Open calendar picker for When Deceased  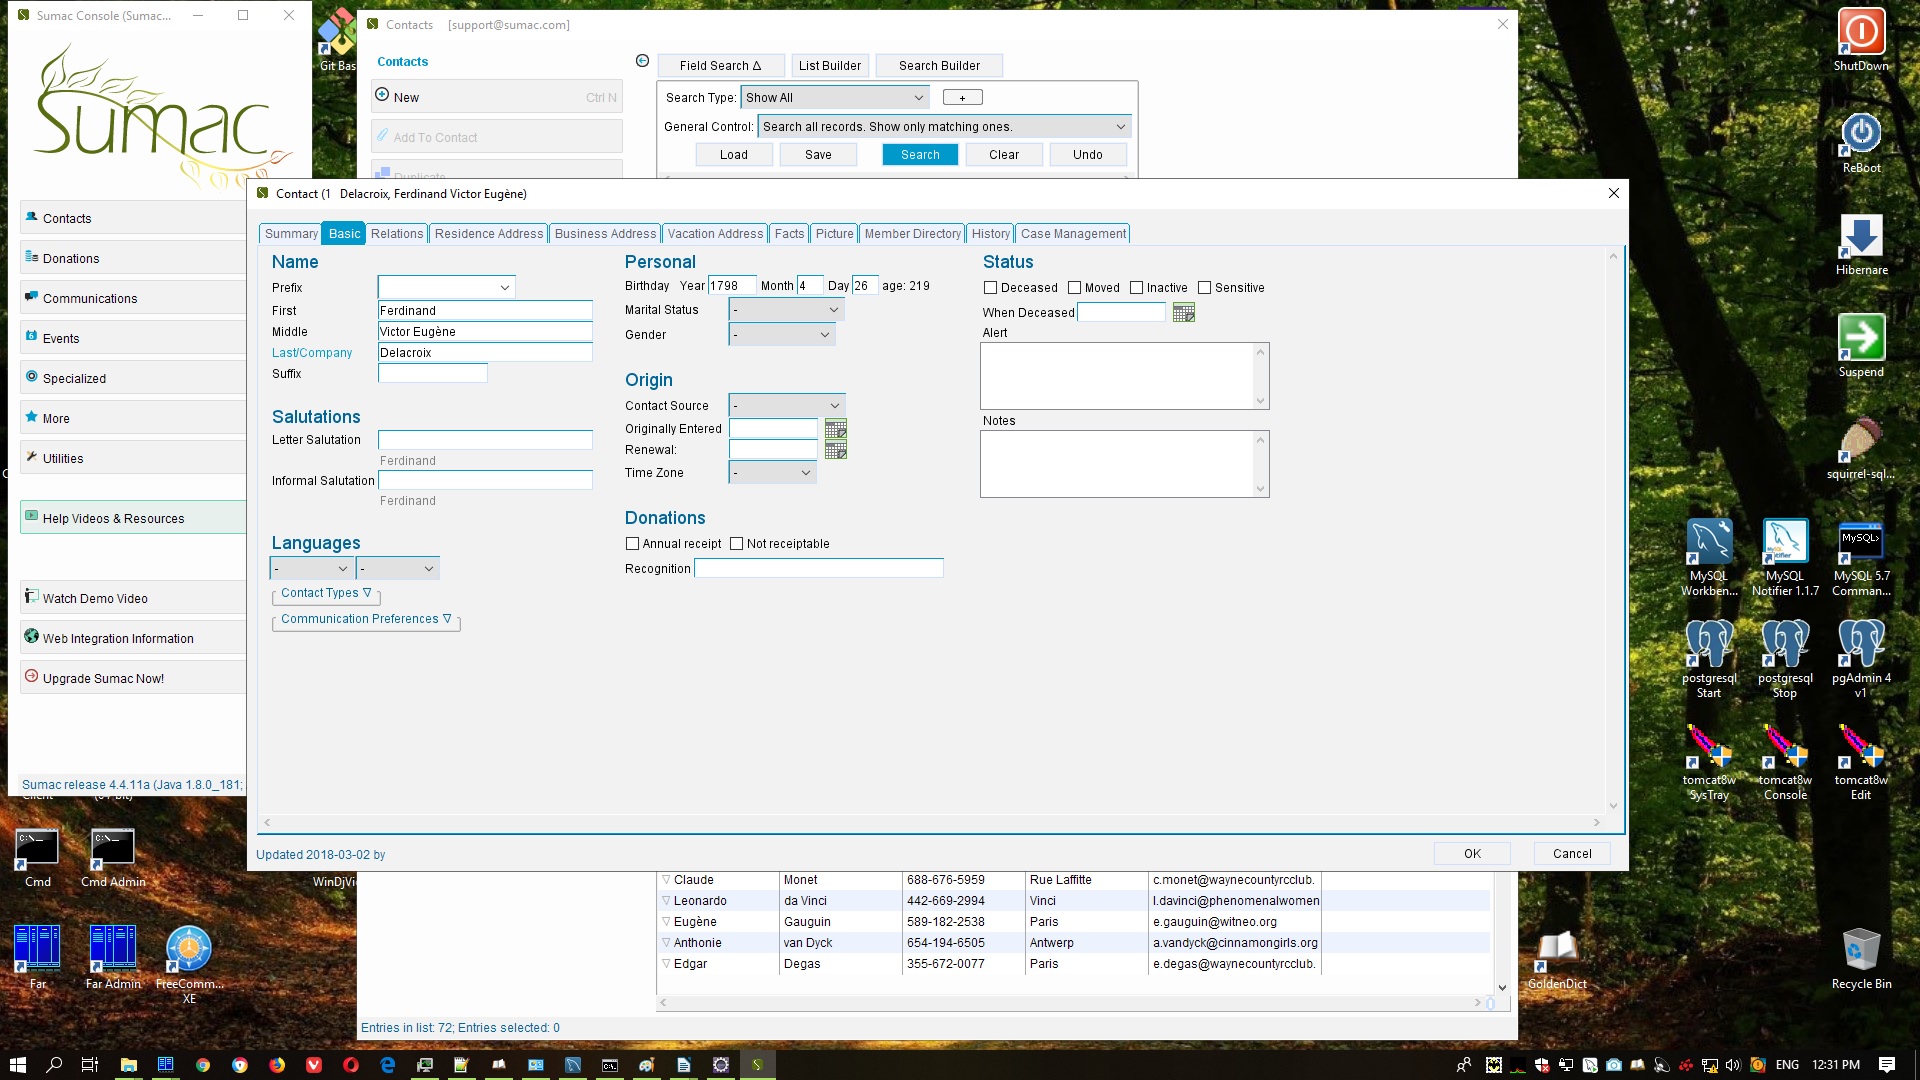click(x=1184, y=313)
